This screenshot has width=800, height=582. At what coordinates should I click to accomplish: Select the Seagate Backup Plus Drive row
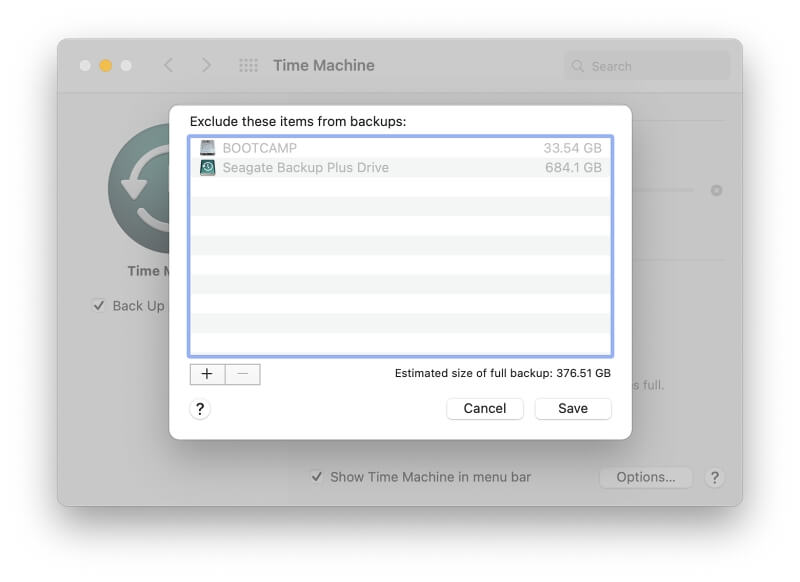tap(401, 167)
